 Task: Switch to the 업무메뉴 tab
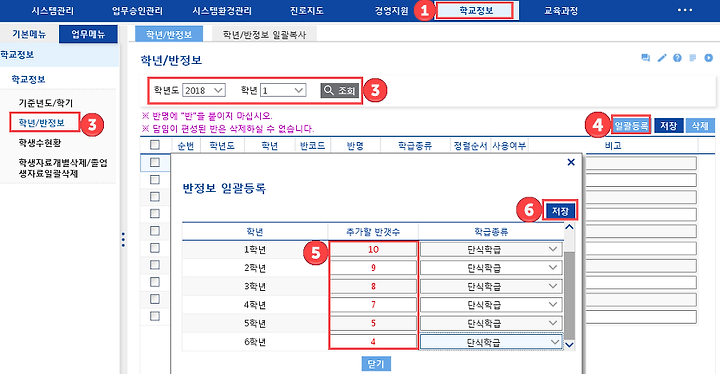tap(88, 34)
